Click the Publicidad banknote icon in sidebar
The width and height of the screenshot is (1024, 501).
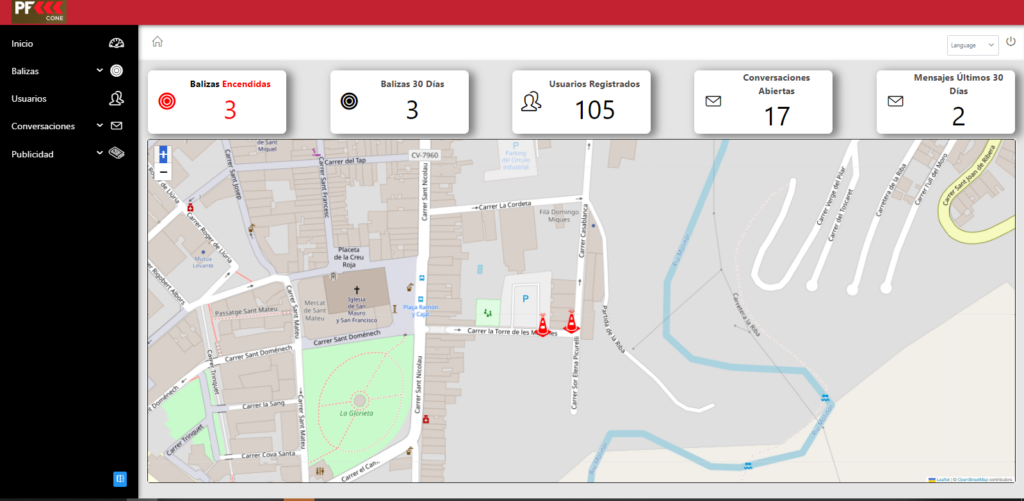tap(116, 154)
